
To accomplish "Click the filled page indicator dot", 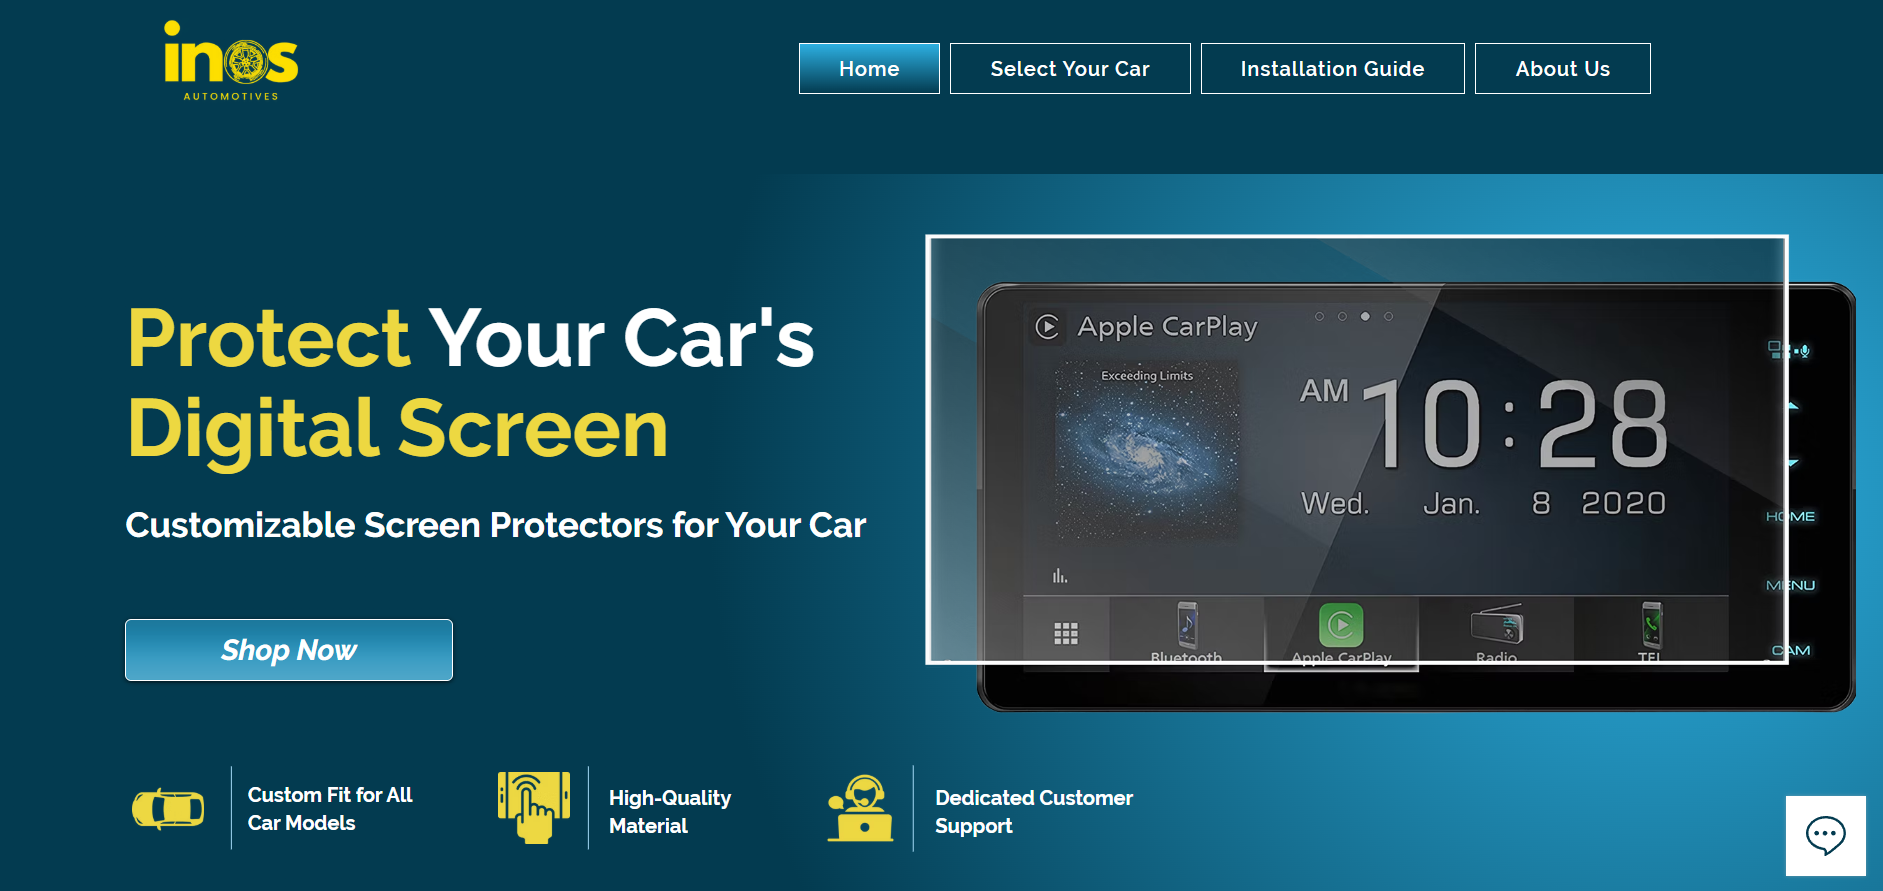I will pyautogui.click(x=1365, y=316).
